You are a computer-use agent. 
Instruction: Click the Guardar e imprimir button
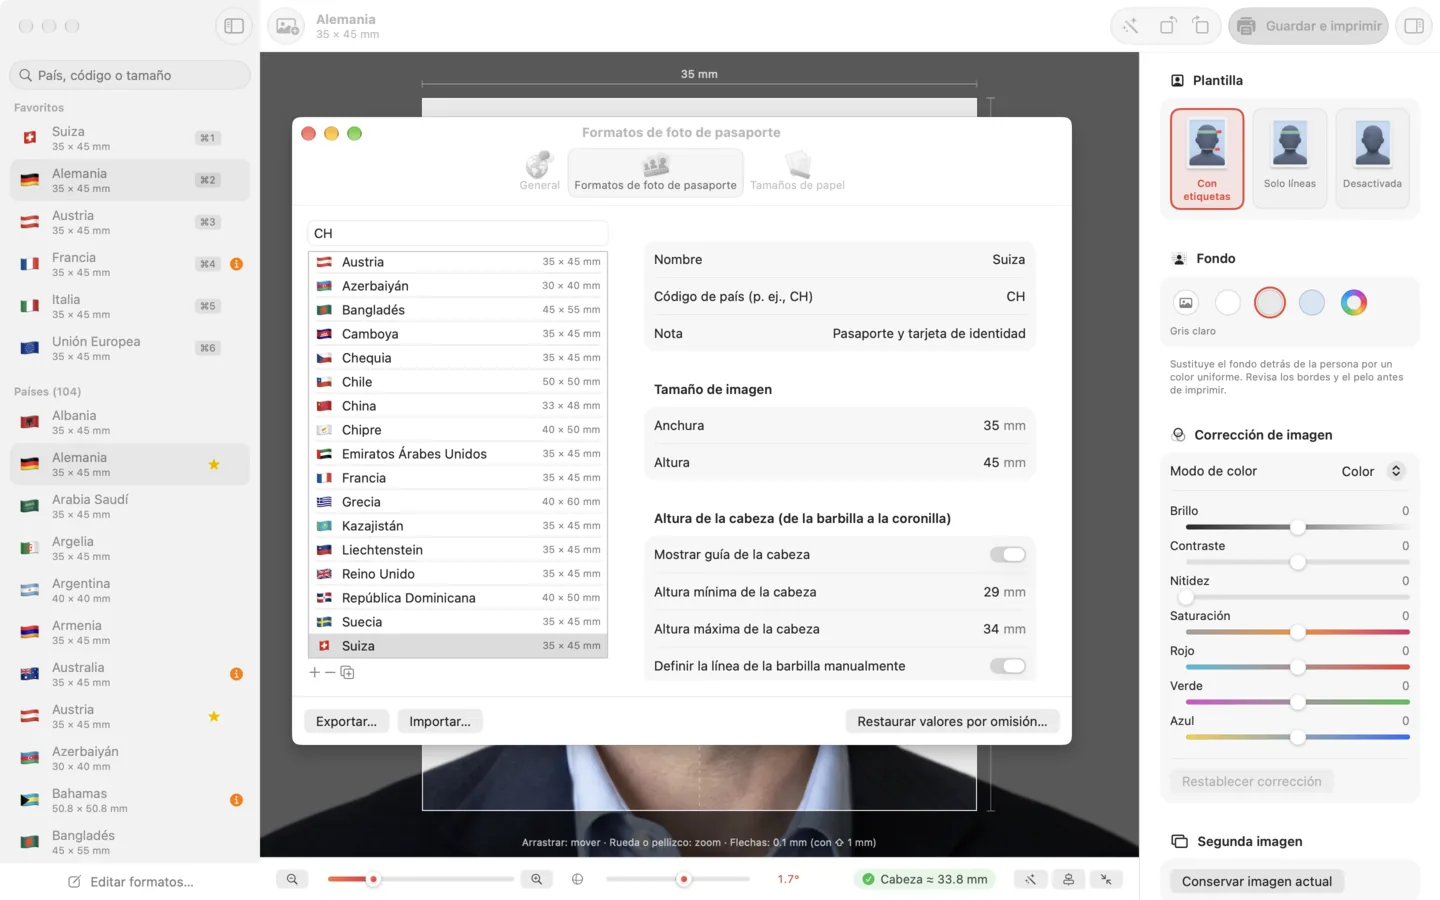point(1309,26)
